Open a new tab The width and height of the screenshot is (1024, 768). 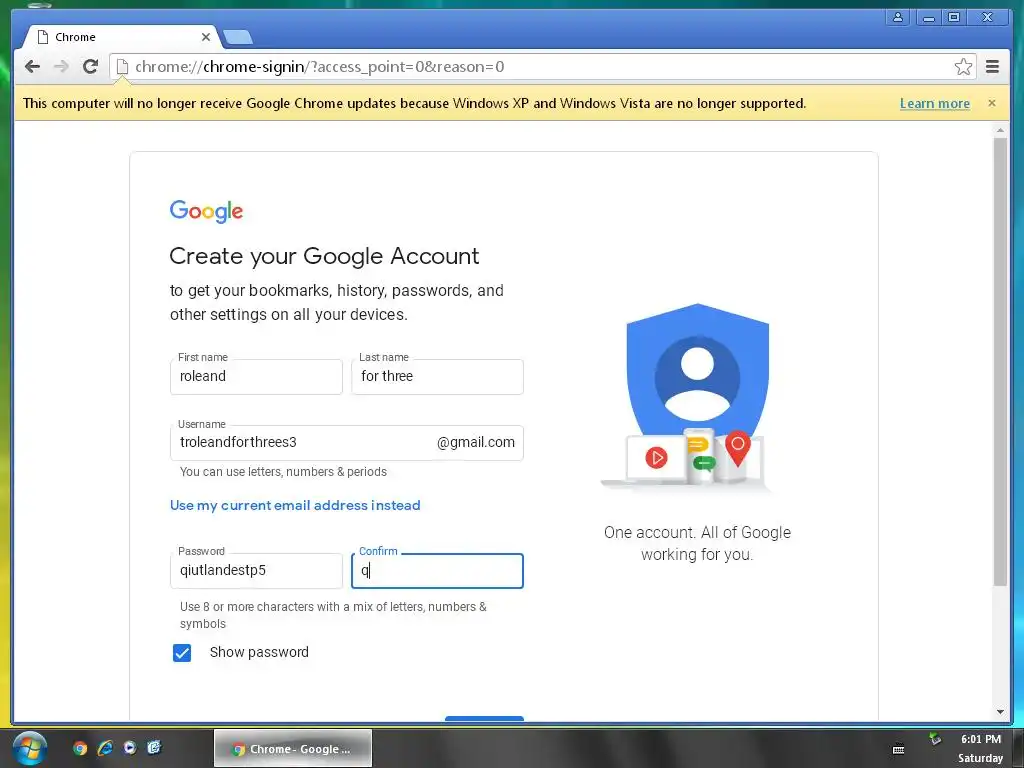coord(238,38)
